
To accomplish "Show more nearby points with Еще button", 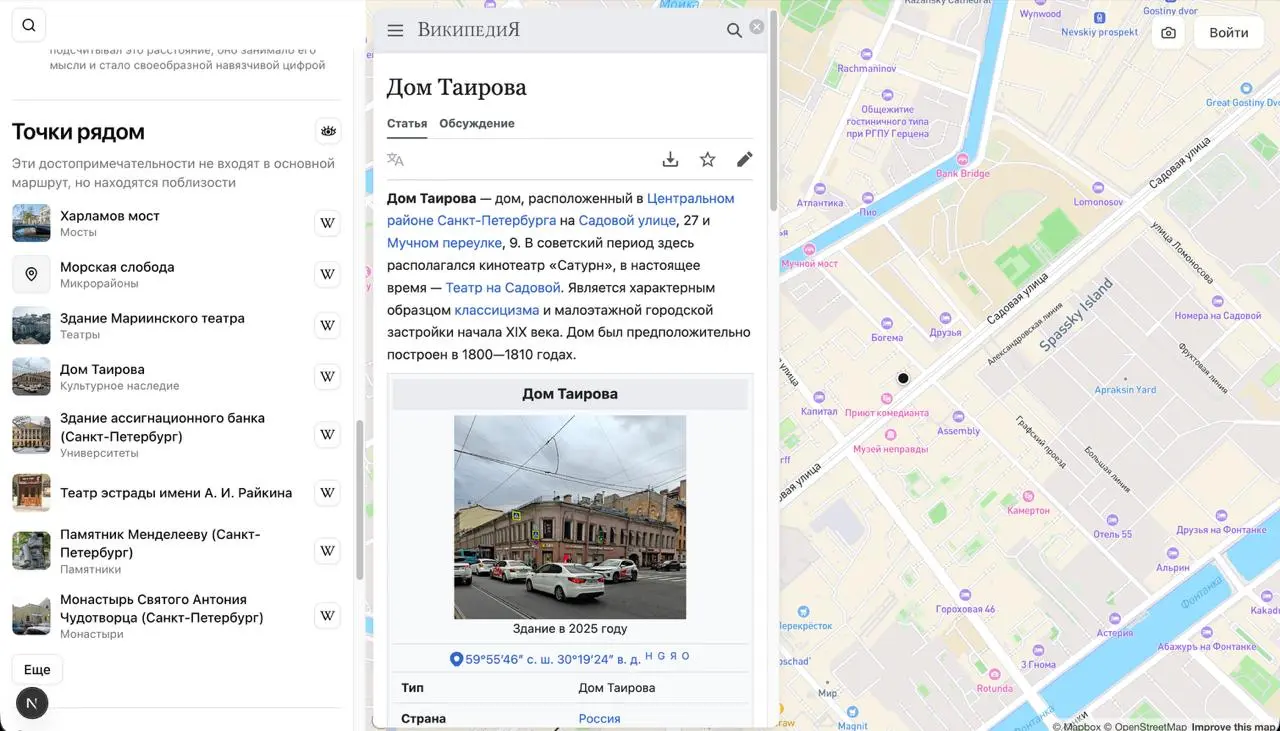I will click(37, 670).
